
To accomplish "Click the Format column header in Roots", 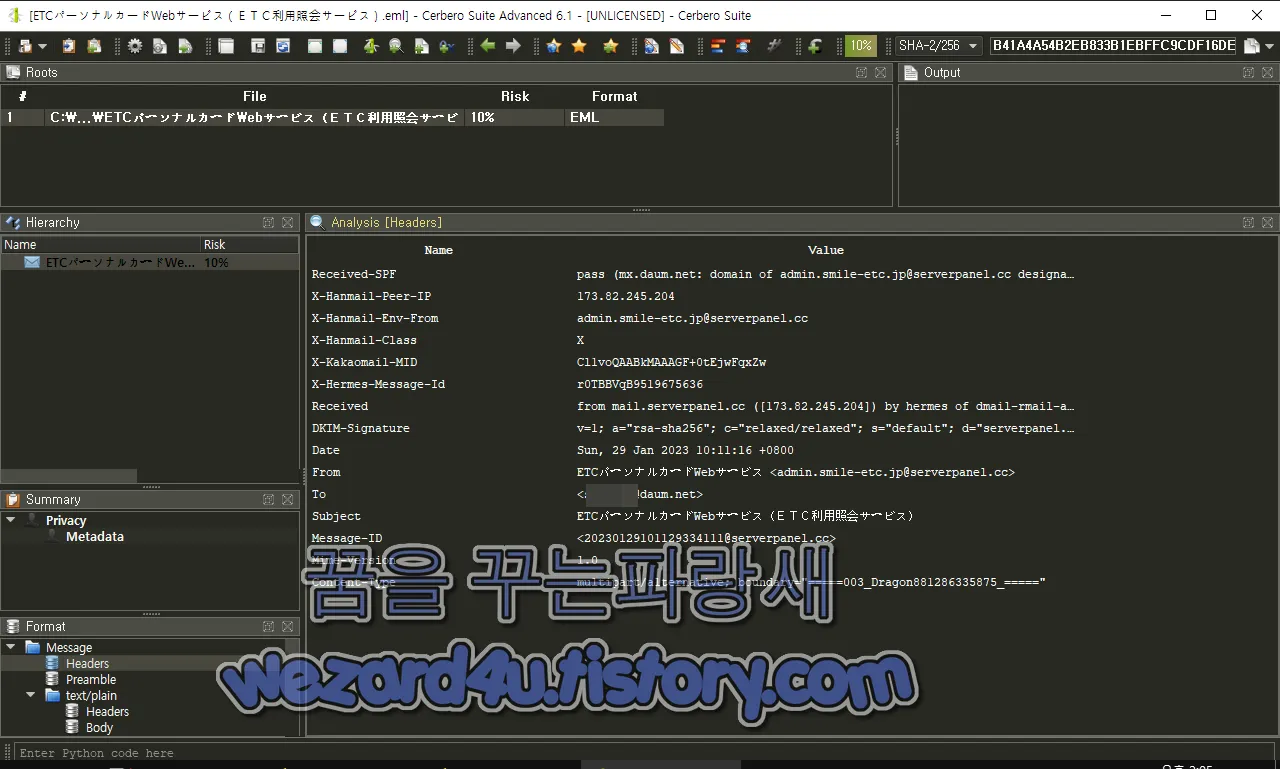I will [614, 96].
